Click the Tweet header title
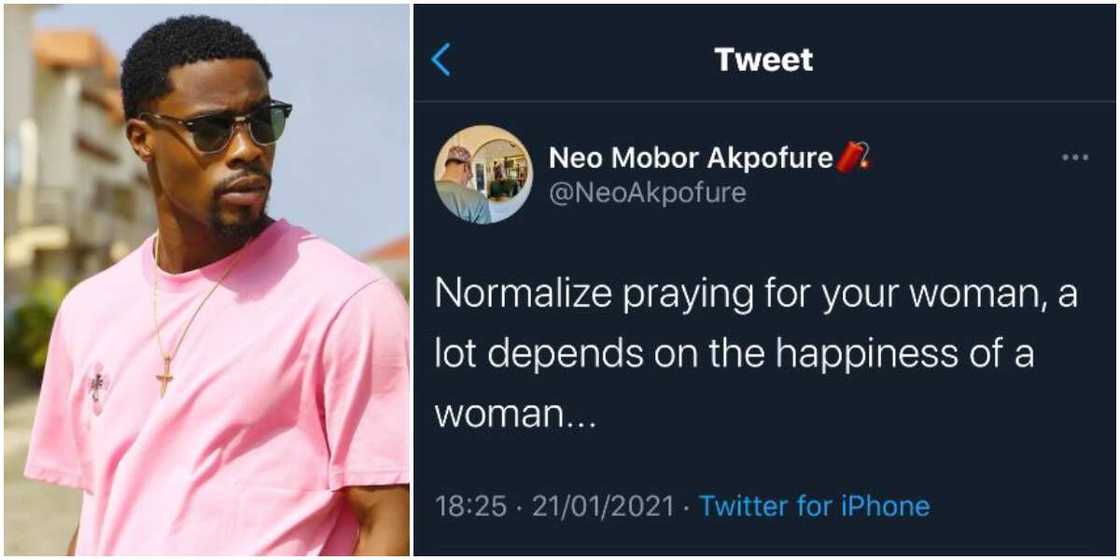 coord(764,60)
